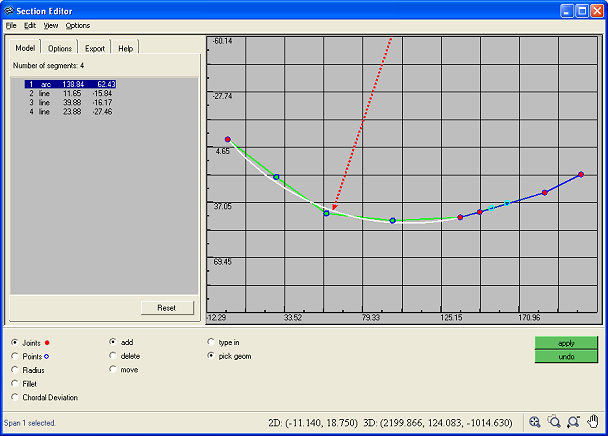Open the View menu
The height and width of the screenshot is (436, 608).
51,25
